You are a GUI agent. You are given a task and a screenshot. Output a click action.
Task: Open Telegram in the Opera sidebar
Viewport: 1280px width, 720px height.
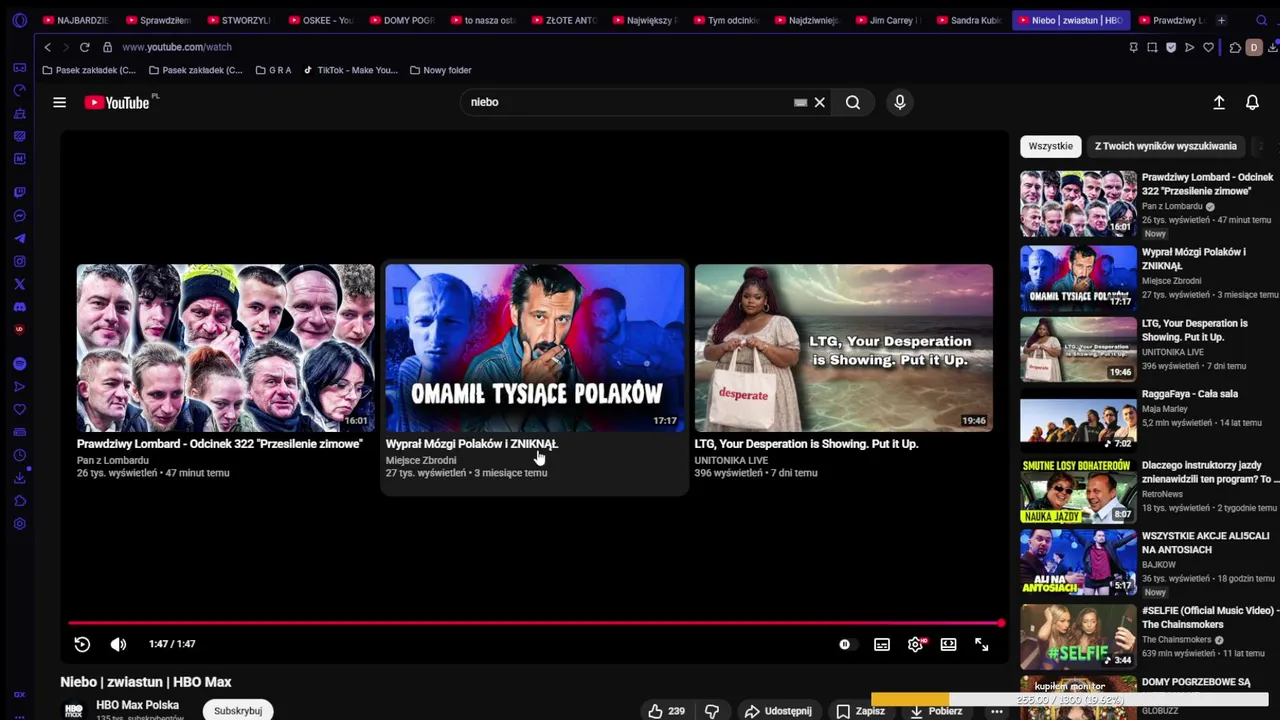point(19,239)
